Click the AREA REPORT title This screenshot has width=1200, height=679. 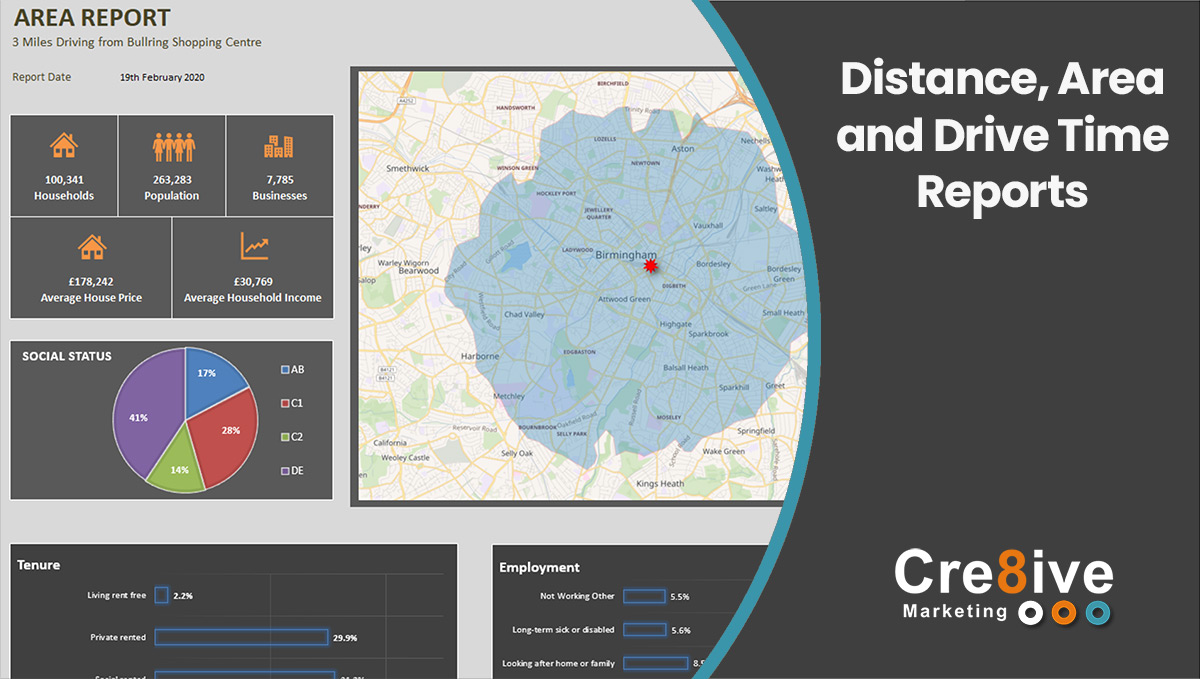[90, 18]
